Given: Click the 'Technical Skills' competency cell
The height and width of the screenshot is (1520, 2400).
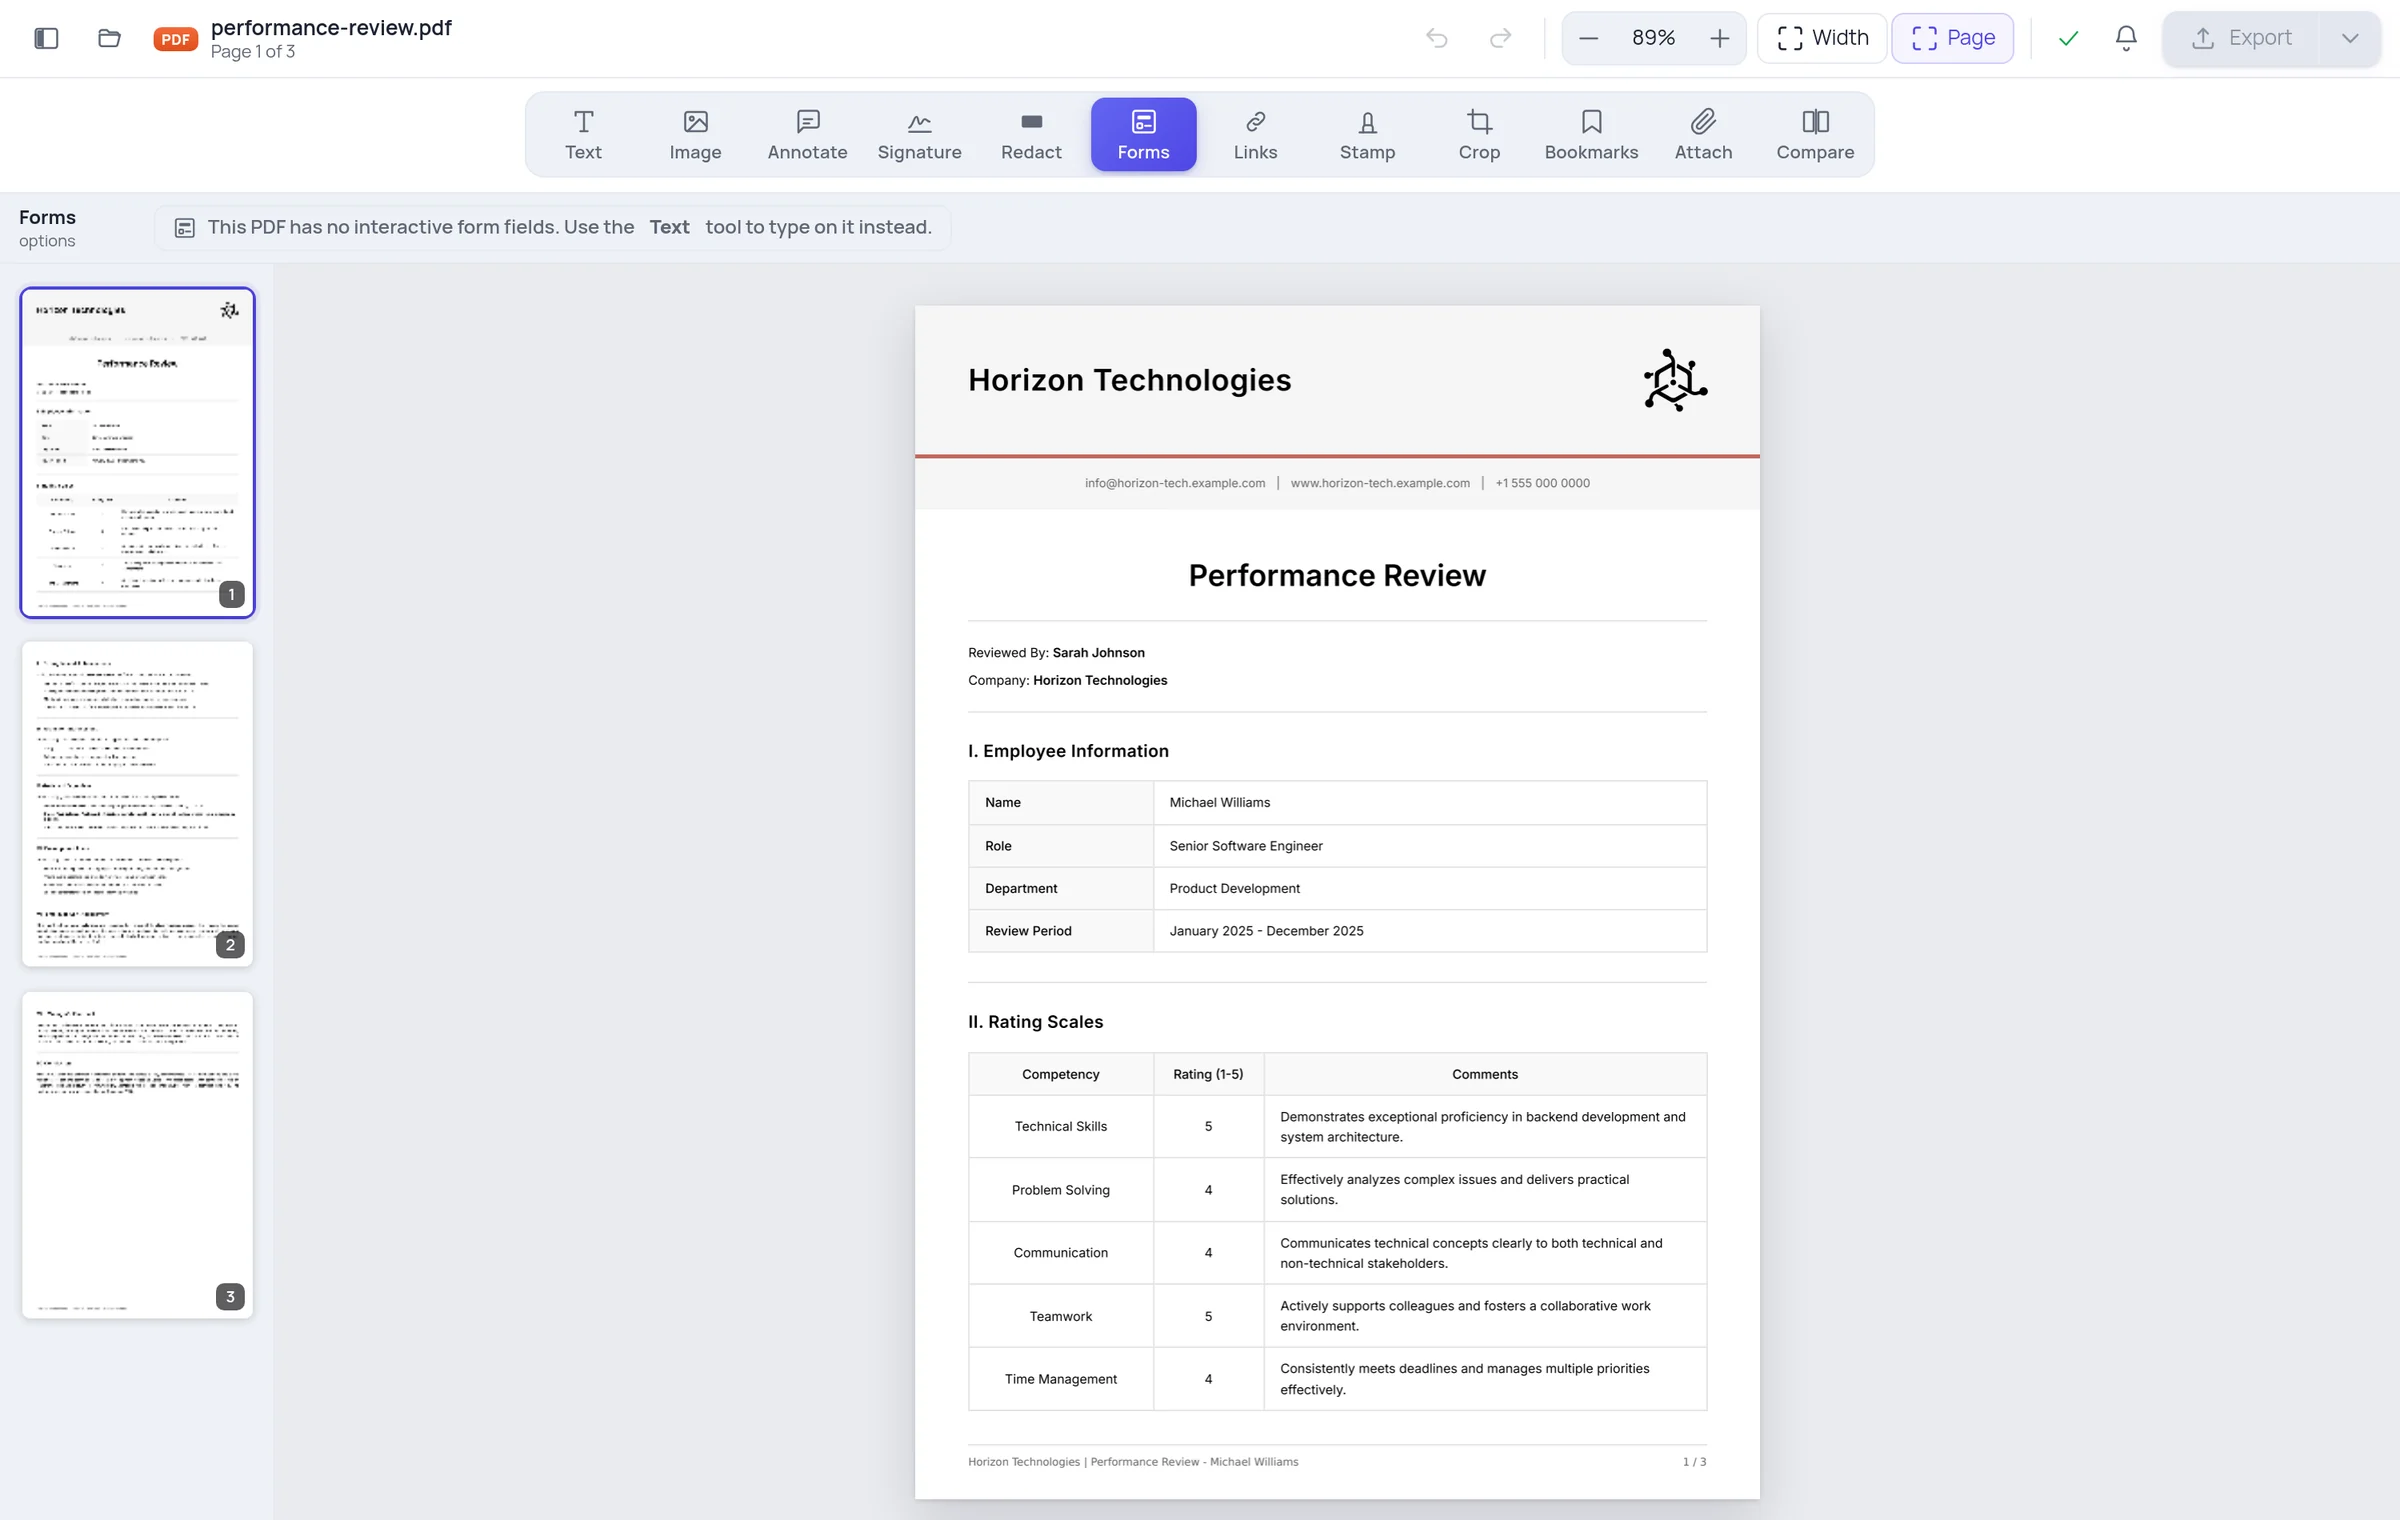Looking at the screenshot, I should (1060, 1127).
